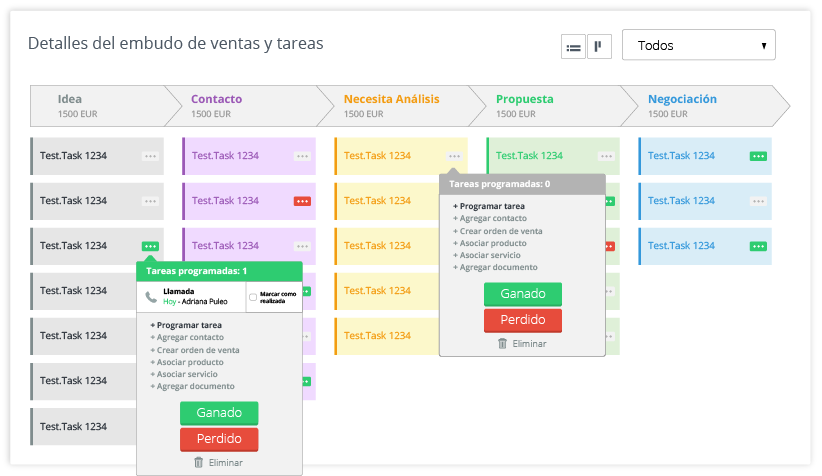Image resolution: width=822 pixels, height=476 pixels.
Task: Click Ganado button in green-header popup
Action: click(x=219, y=413)
